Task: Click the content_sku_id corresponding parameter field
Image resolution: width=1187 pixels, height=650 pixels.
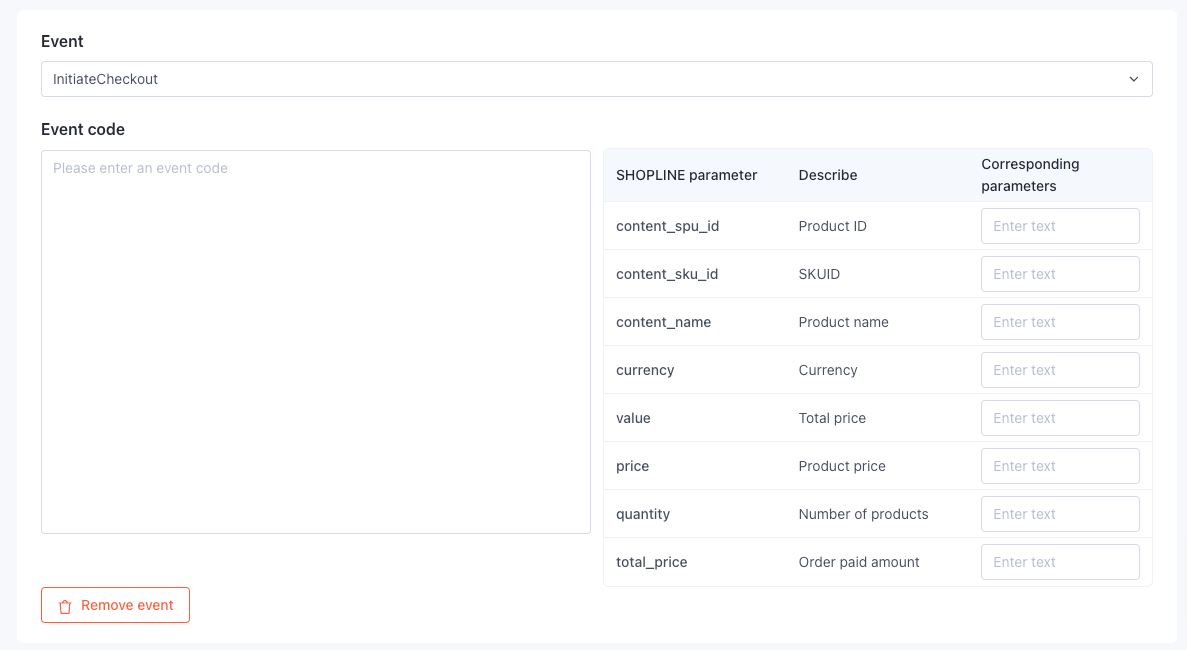Action: (x=1060, y=274)
